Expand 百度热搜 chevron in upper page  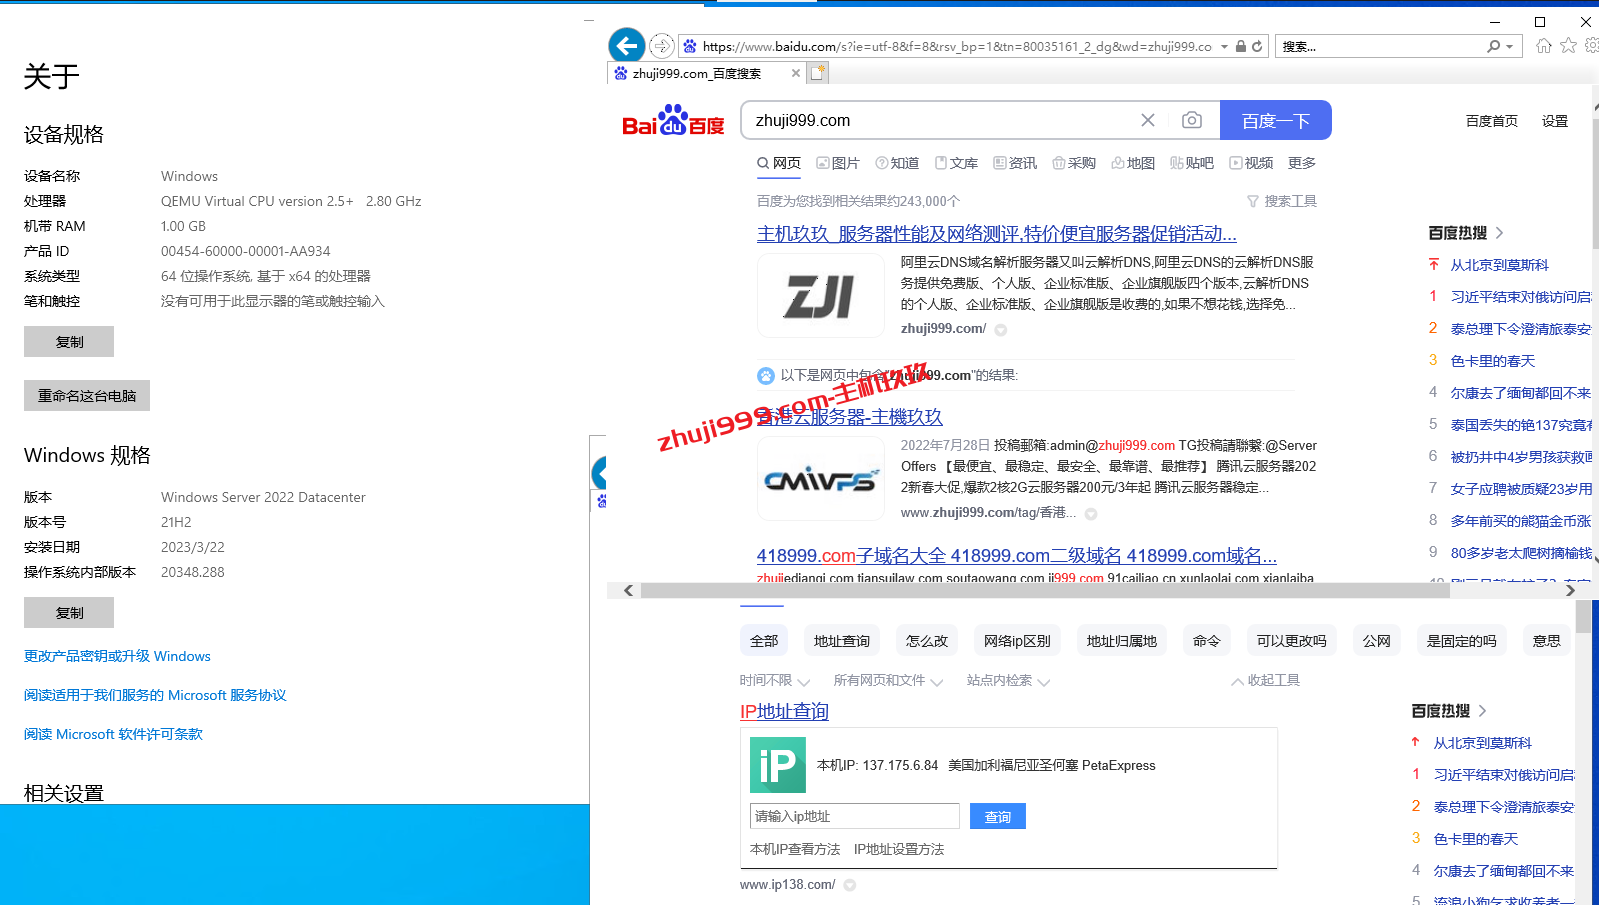(1499, 233)
